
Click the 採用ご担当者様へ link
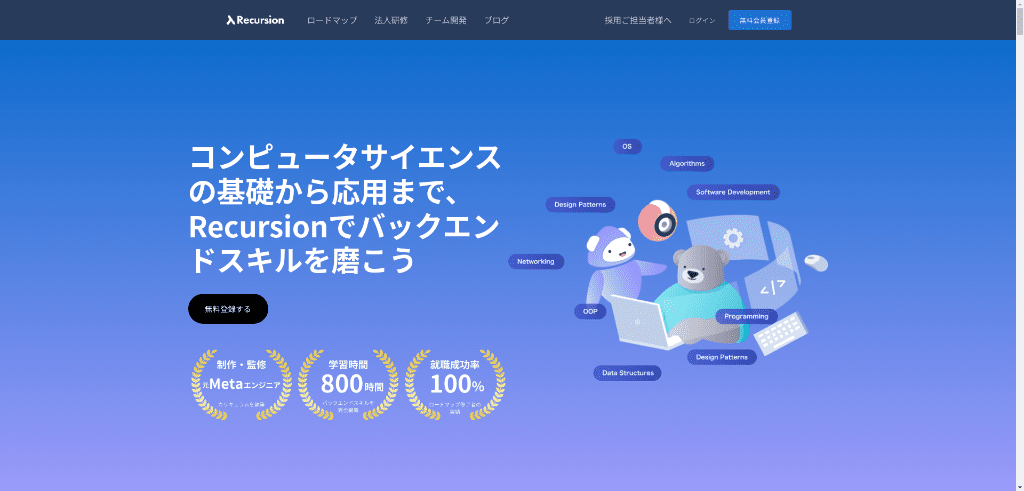click(638, 20)
